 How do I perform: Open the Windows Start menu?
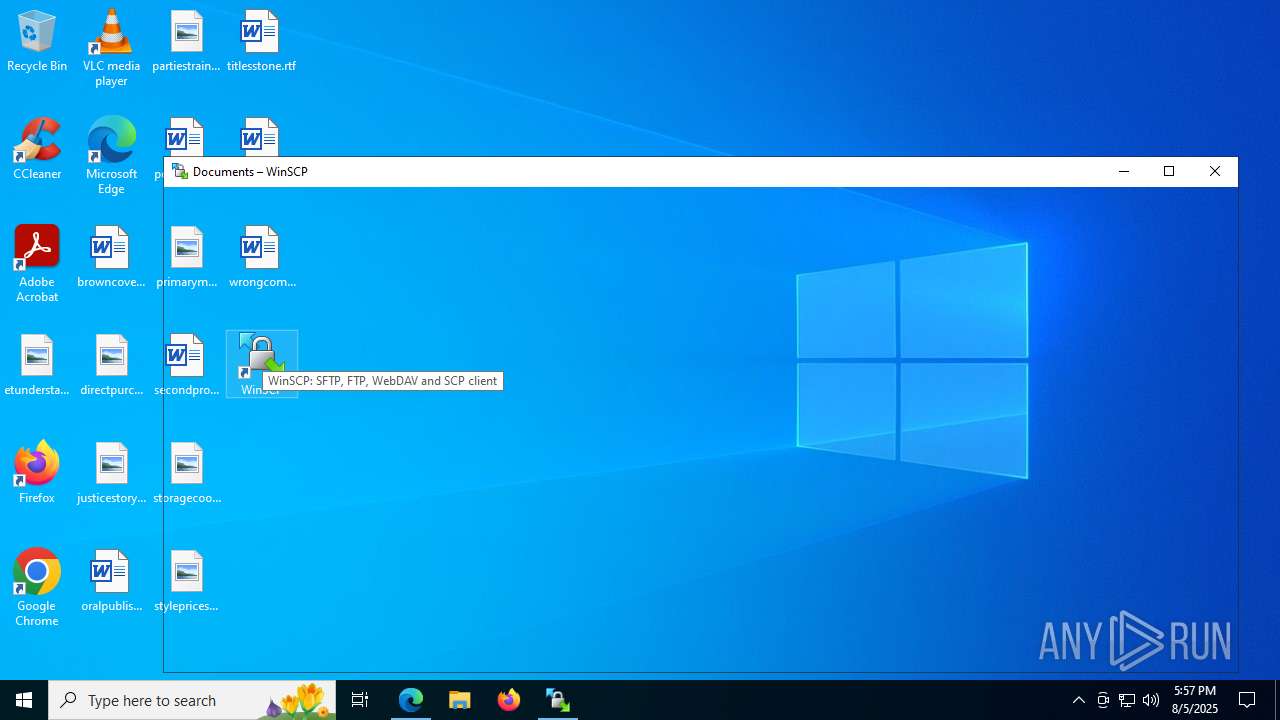coord(24,700)
